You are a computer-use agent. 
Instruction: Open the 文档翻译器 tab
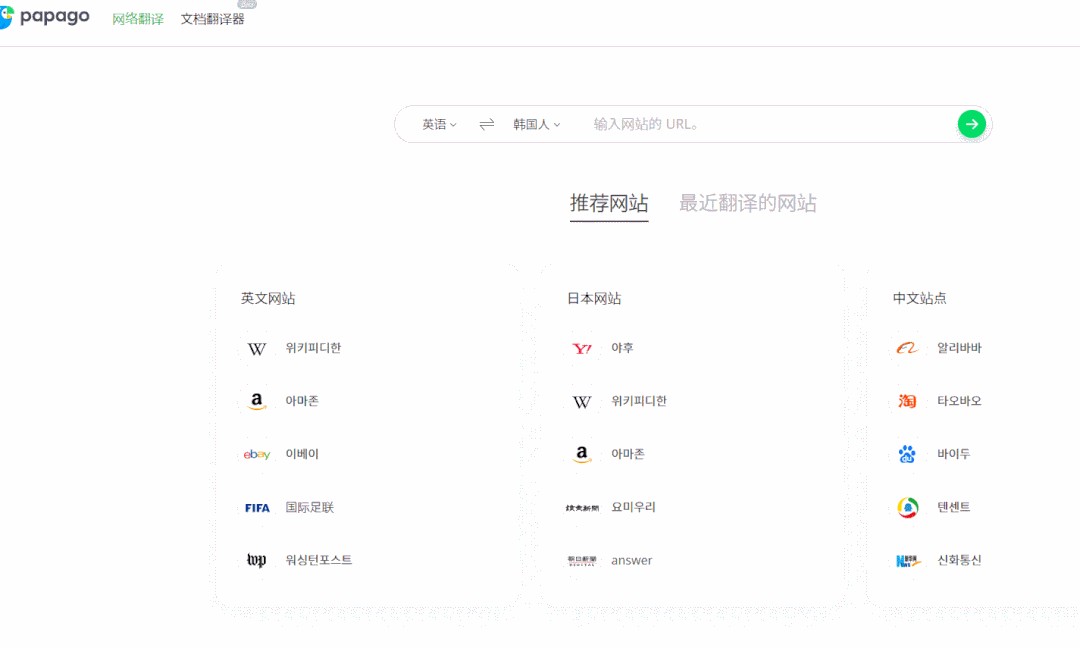212,19
